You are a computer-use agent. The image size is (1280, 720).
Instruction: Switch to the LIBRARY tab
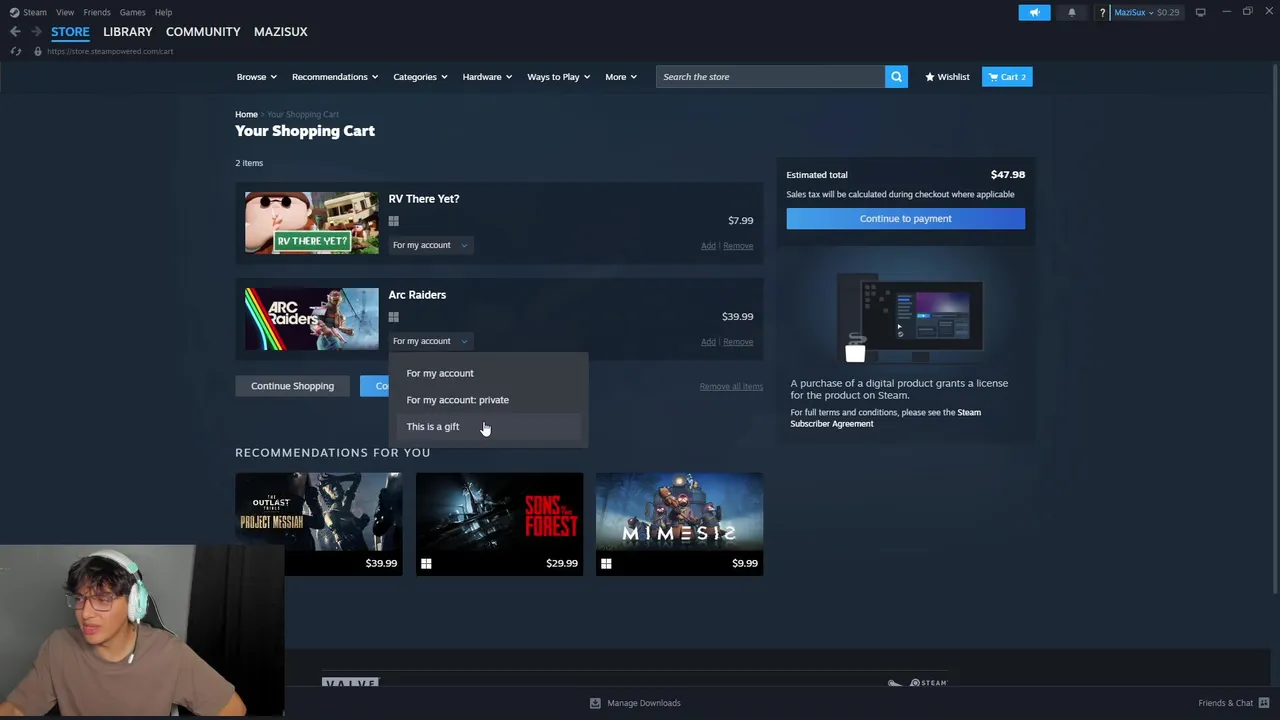point(128,32)
